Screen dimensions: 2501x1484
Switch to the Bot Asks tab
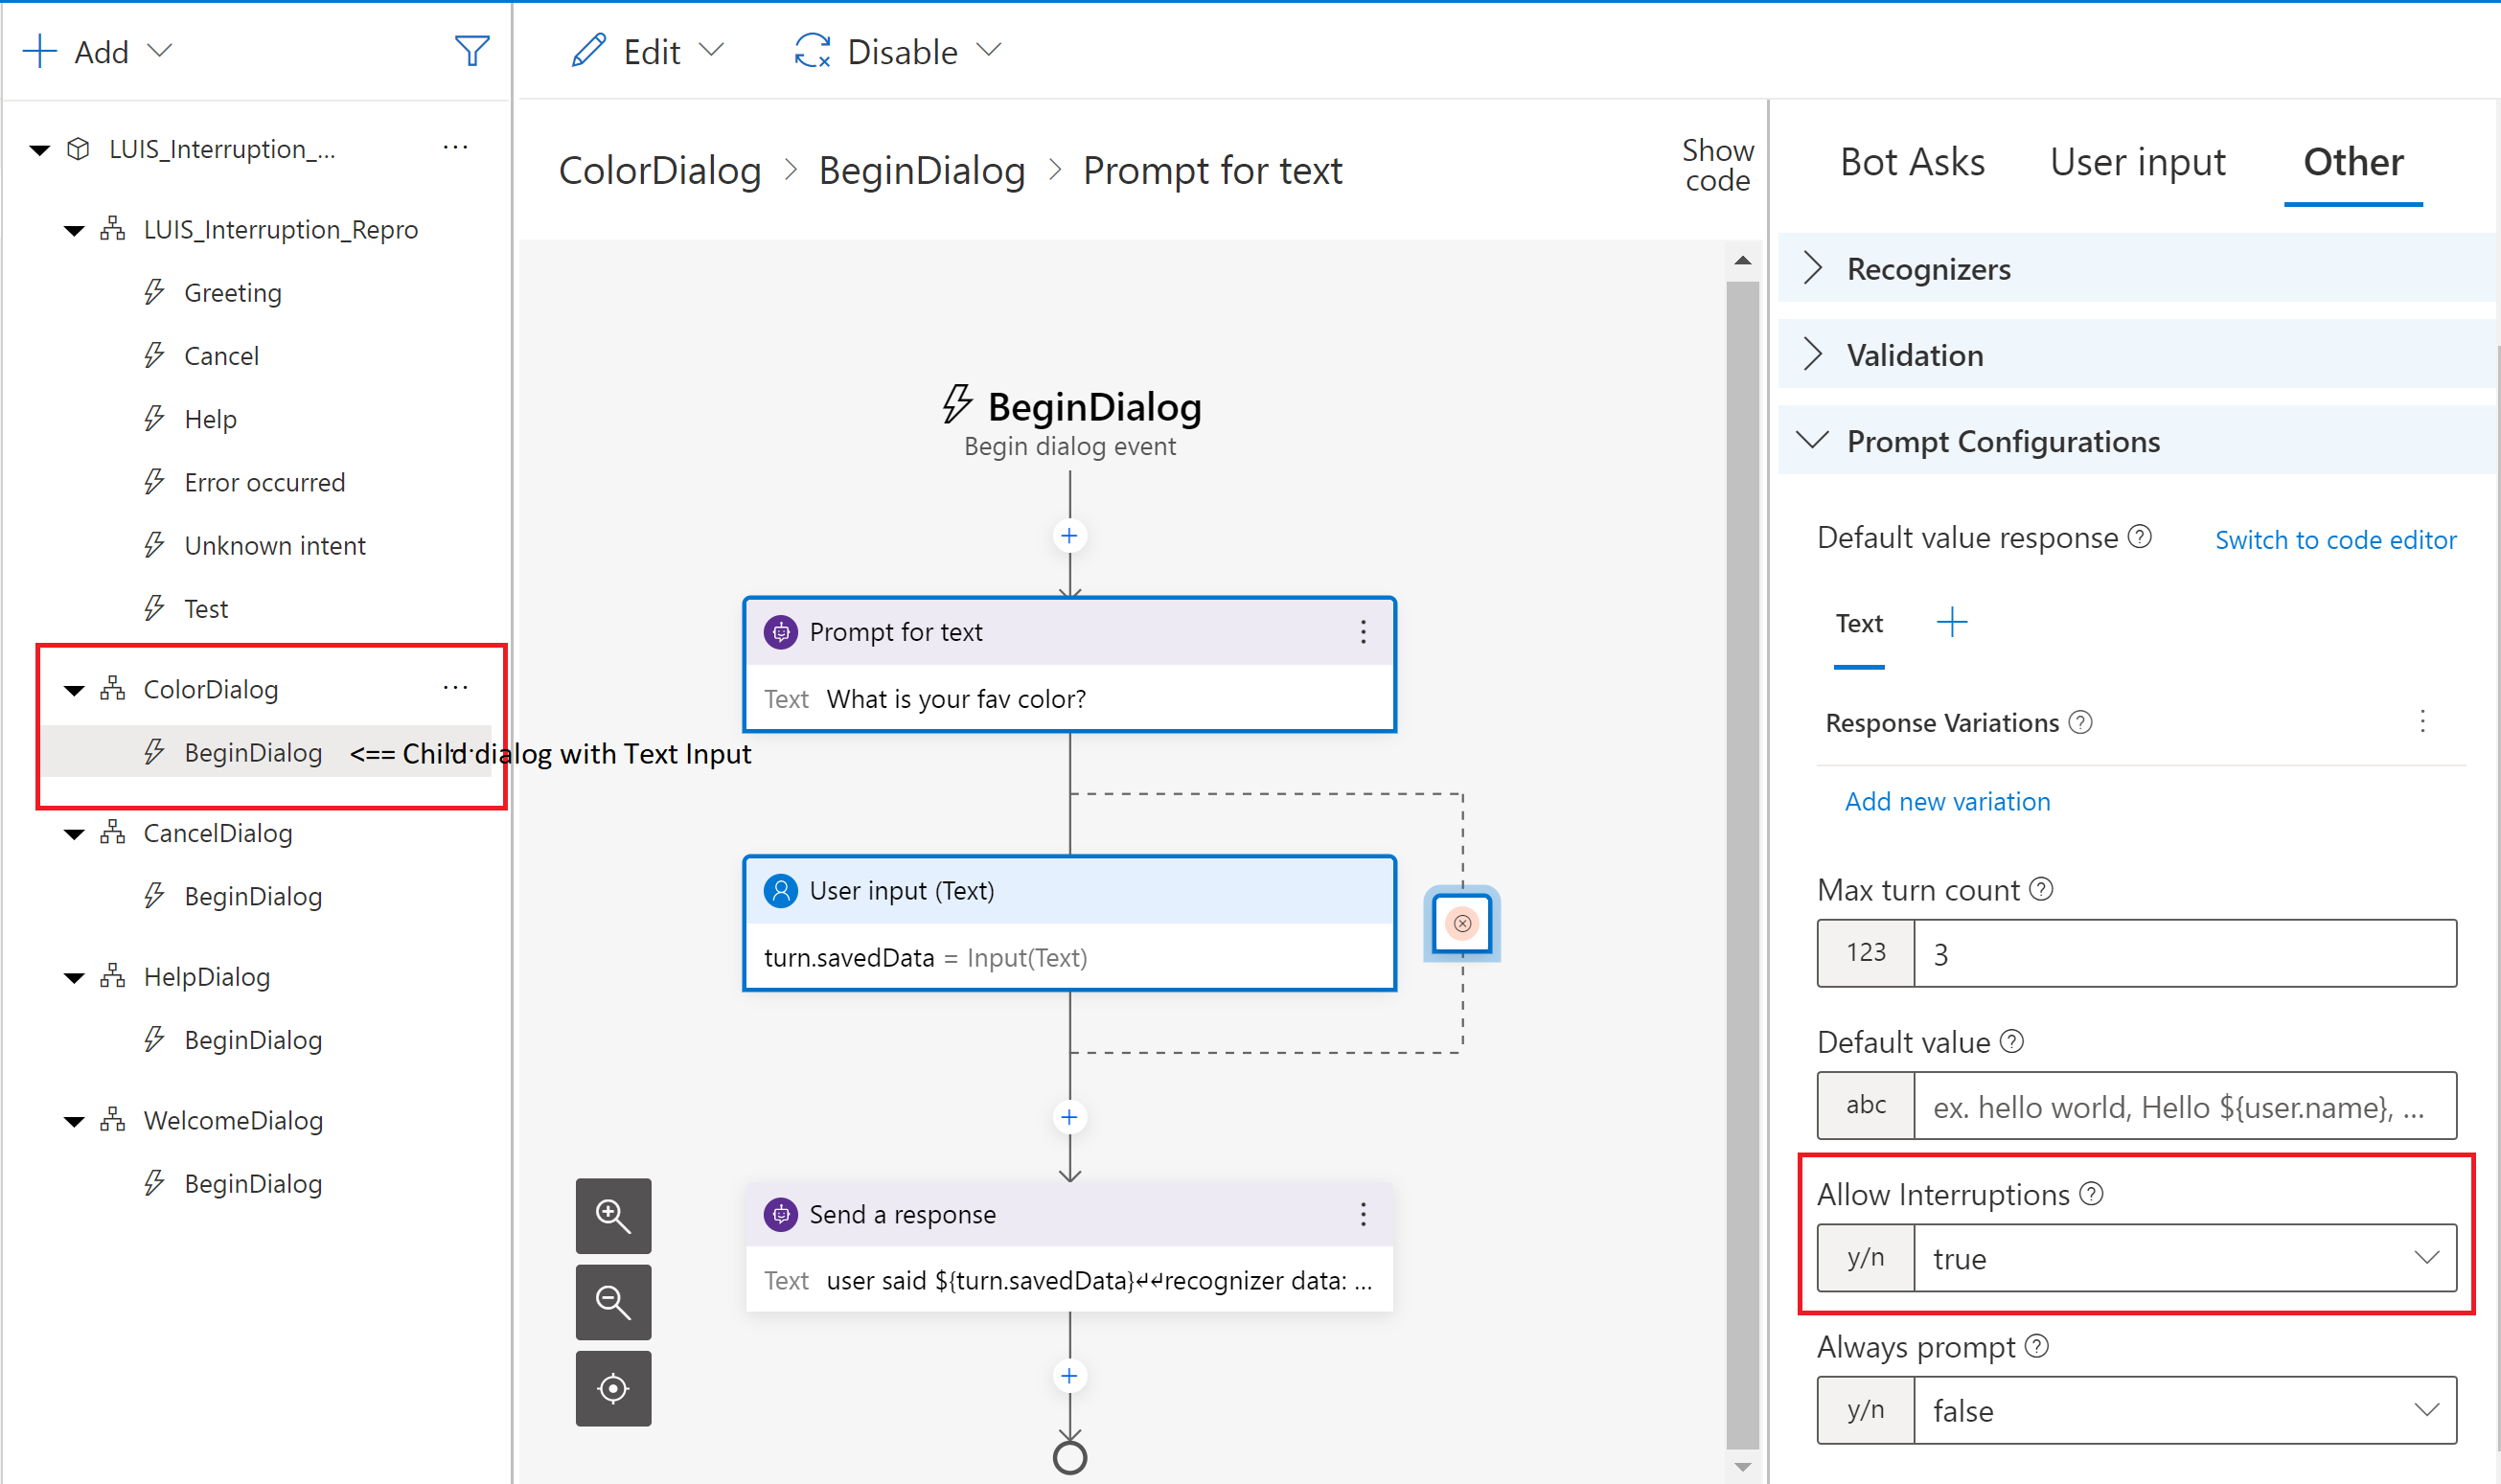(1911, 162)
